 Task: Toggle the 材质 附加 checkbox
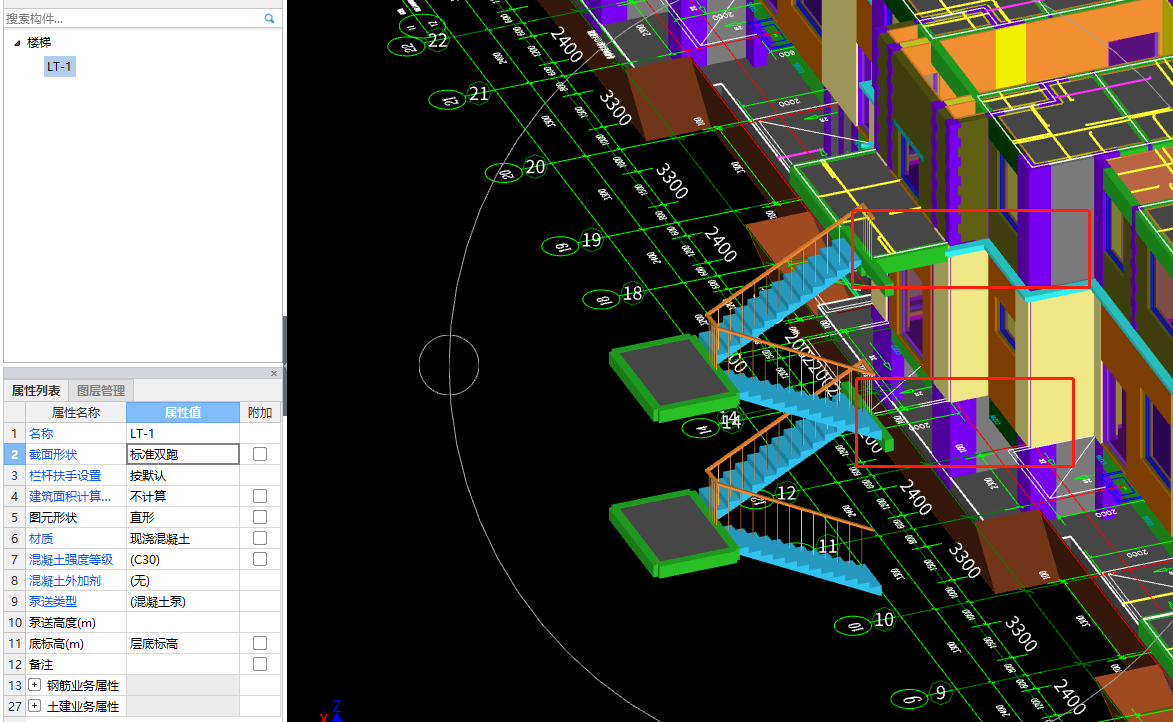260,538
